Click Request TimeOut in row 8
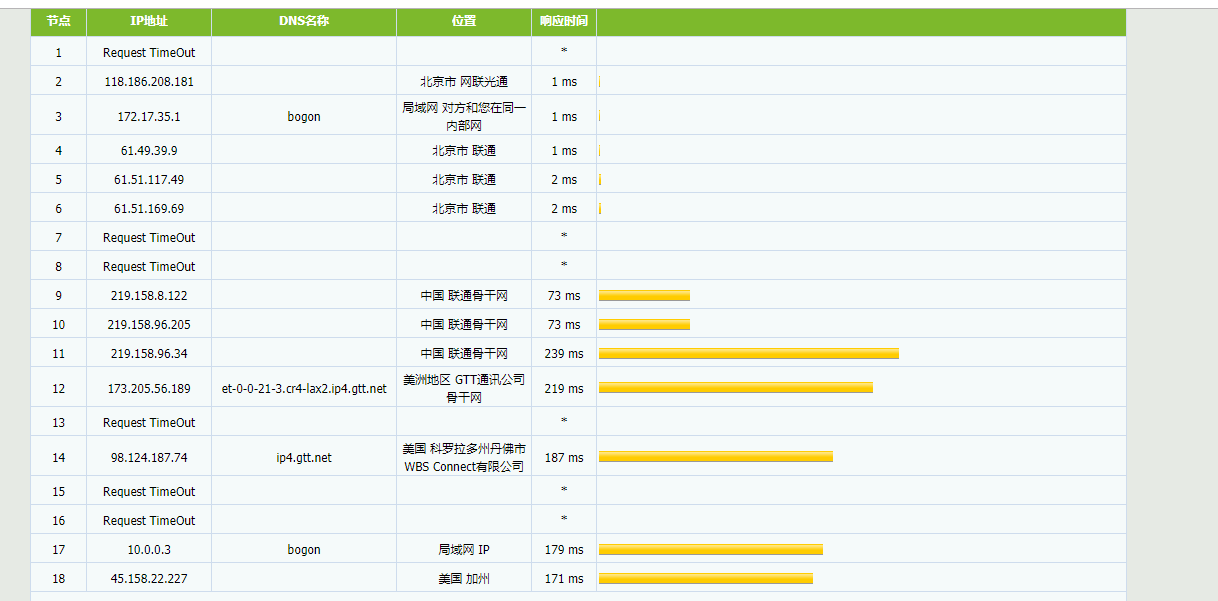The height and width of the screenshot is (601, 1218). (149, 267)
